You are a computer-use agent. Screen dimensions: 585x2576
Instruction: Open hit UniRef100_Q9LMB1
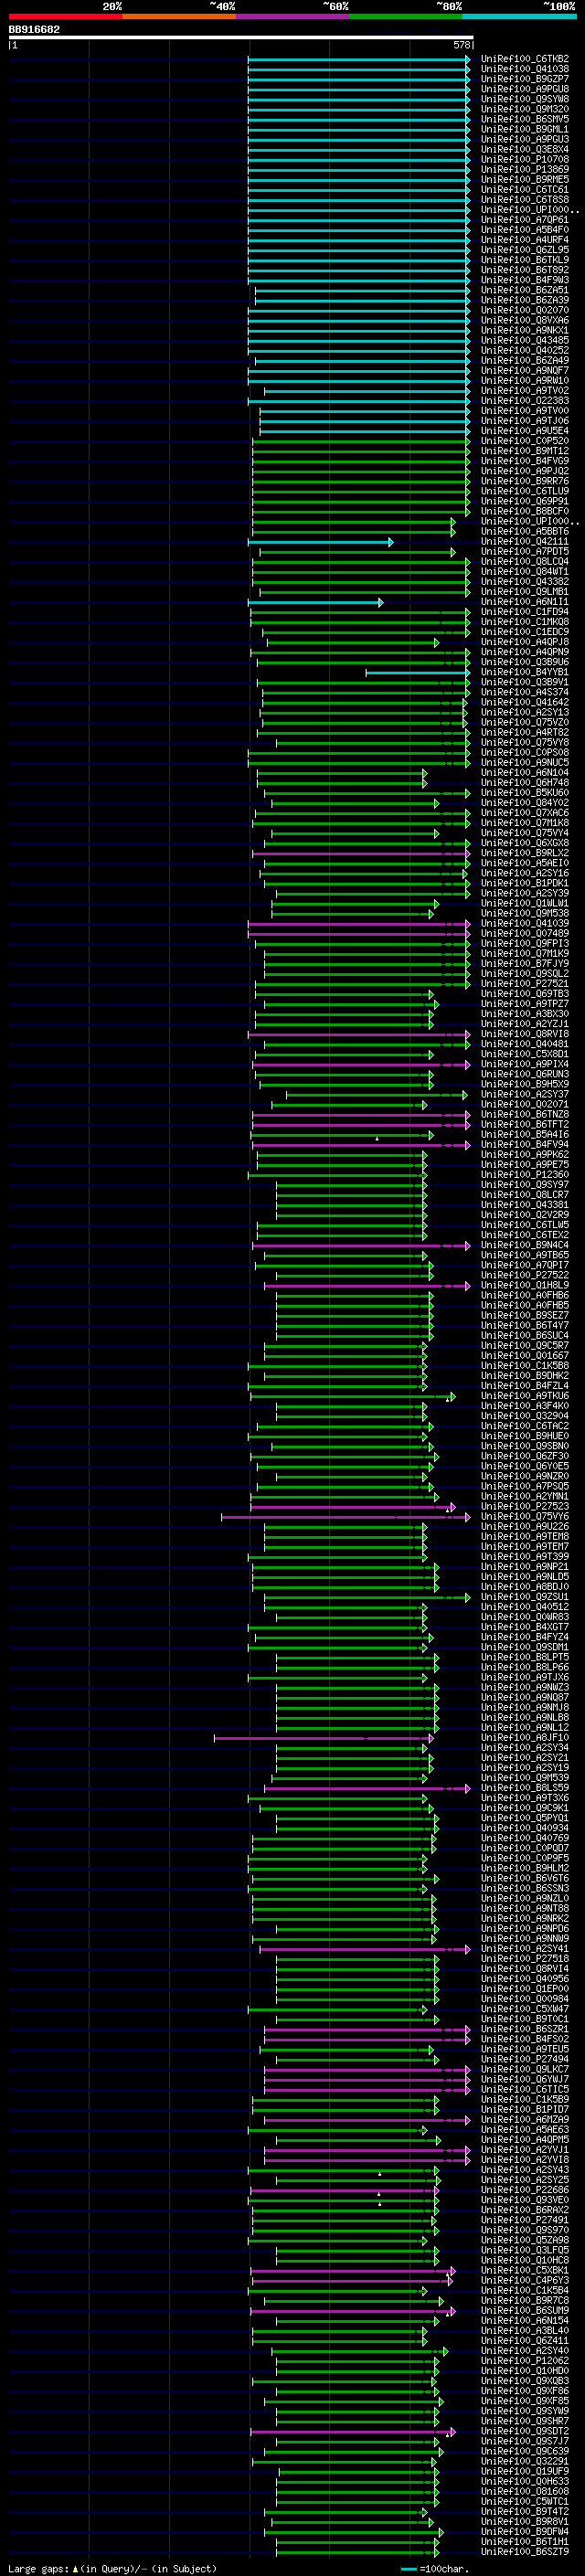[525, 591]
